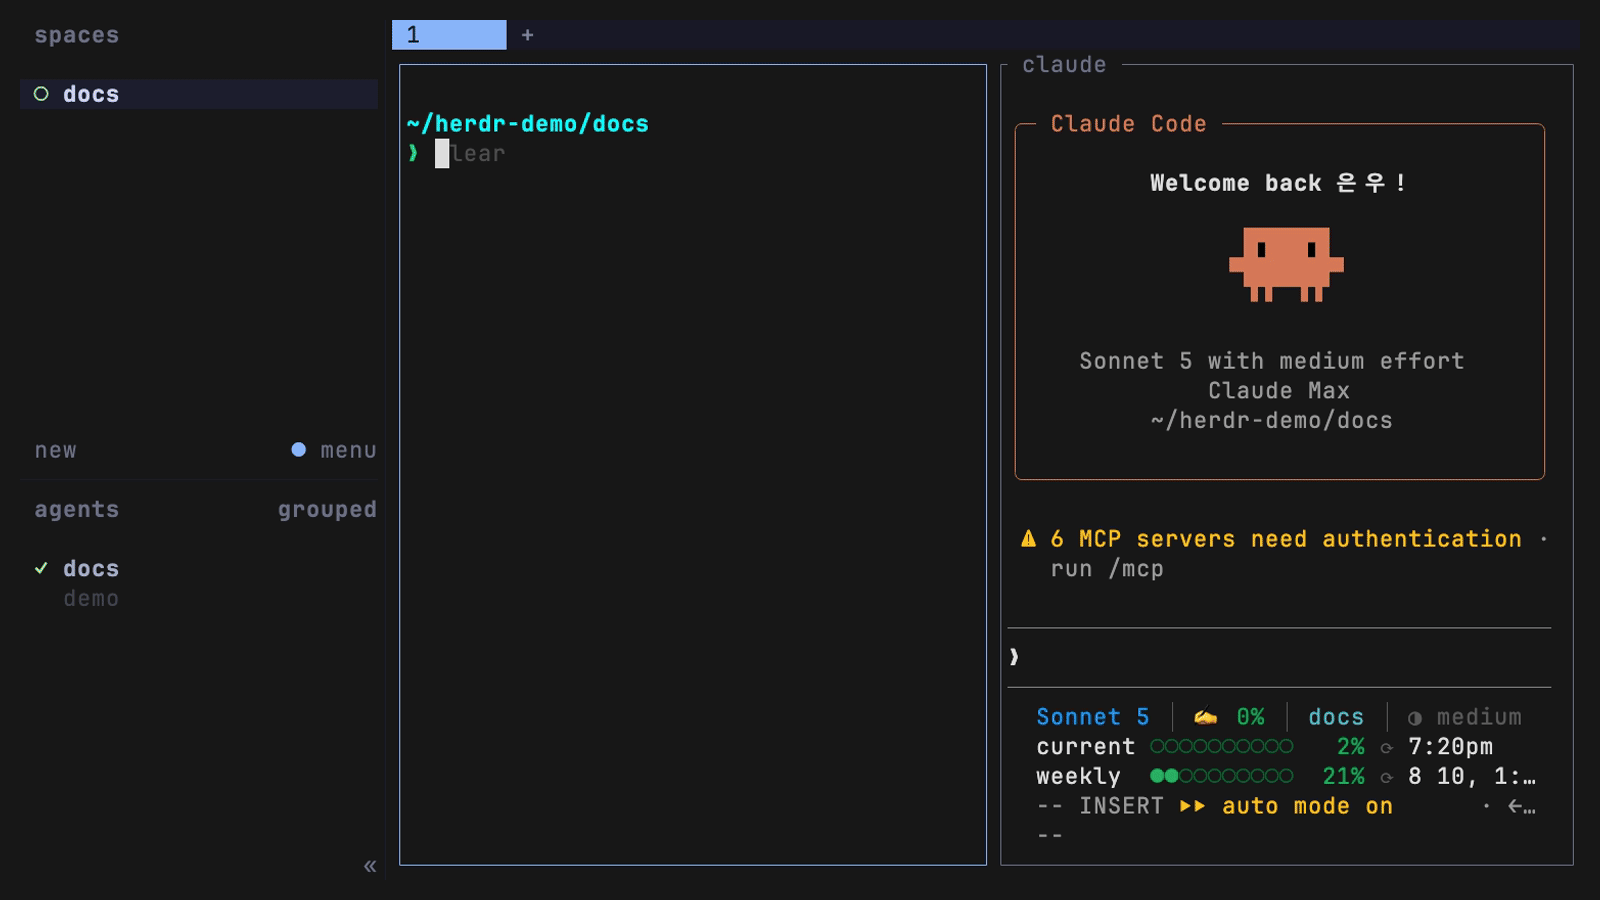1600x900 pixels.
Task: Click the green checkmark beside docs agent
Action: pos(41,568)
